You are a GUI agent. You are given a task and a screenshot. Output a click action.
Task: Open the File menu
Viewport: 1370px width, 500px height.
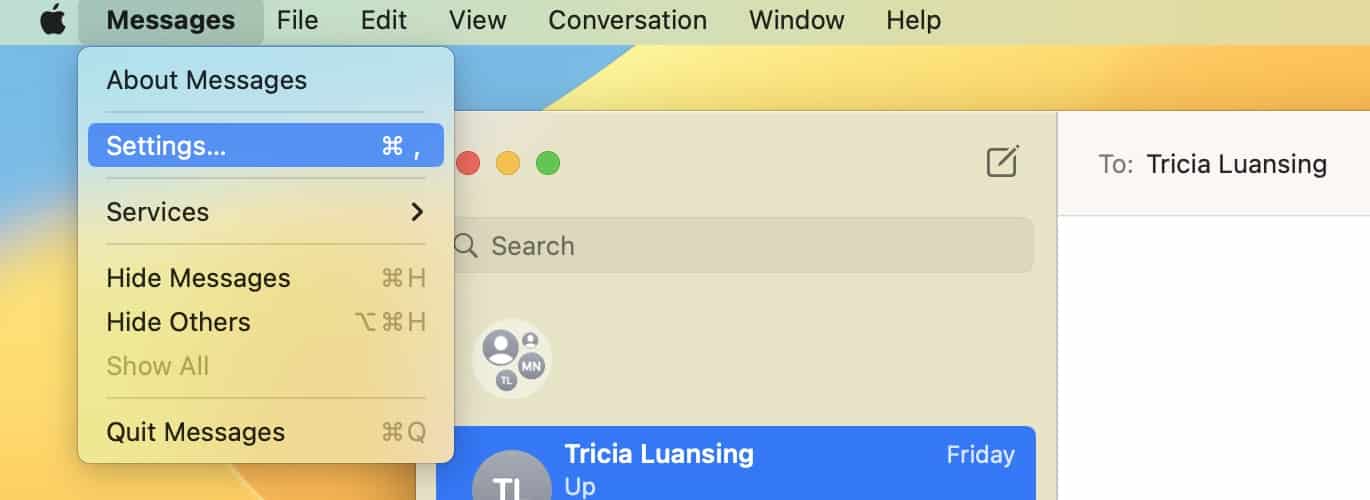coord(298,20)
